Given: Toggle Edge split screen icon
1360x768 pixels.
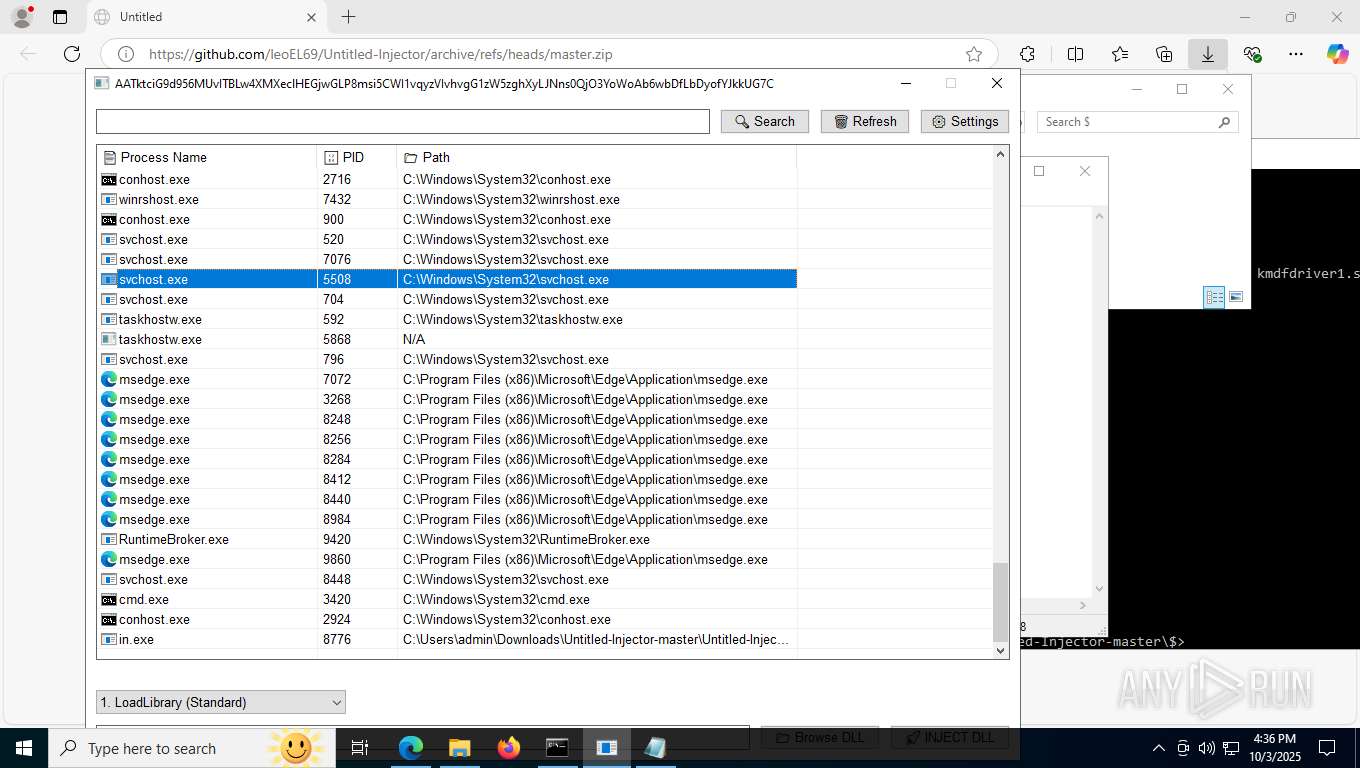Looking at the screenshot, I should pyautogui.click(x=1075, y=54).
